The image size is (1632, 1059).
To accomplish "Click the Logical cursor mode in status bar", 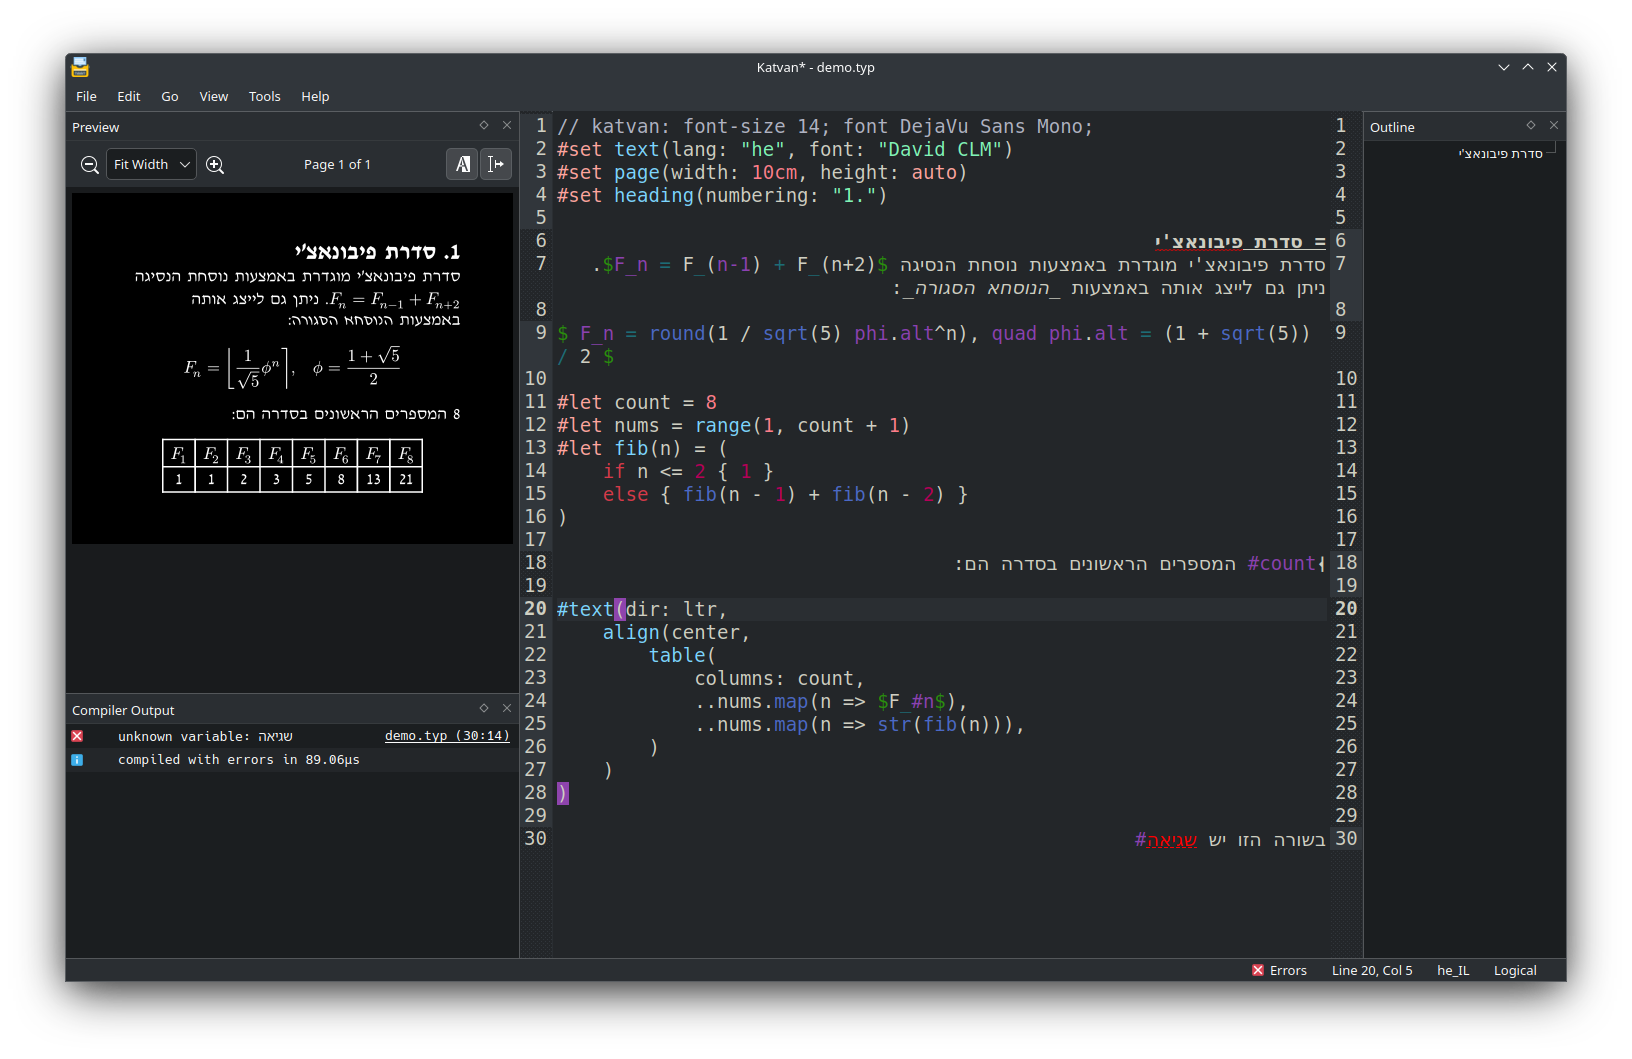I will pos(1515,971).
